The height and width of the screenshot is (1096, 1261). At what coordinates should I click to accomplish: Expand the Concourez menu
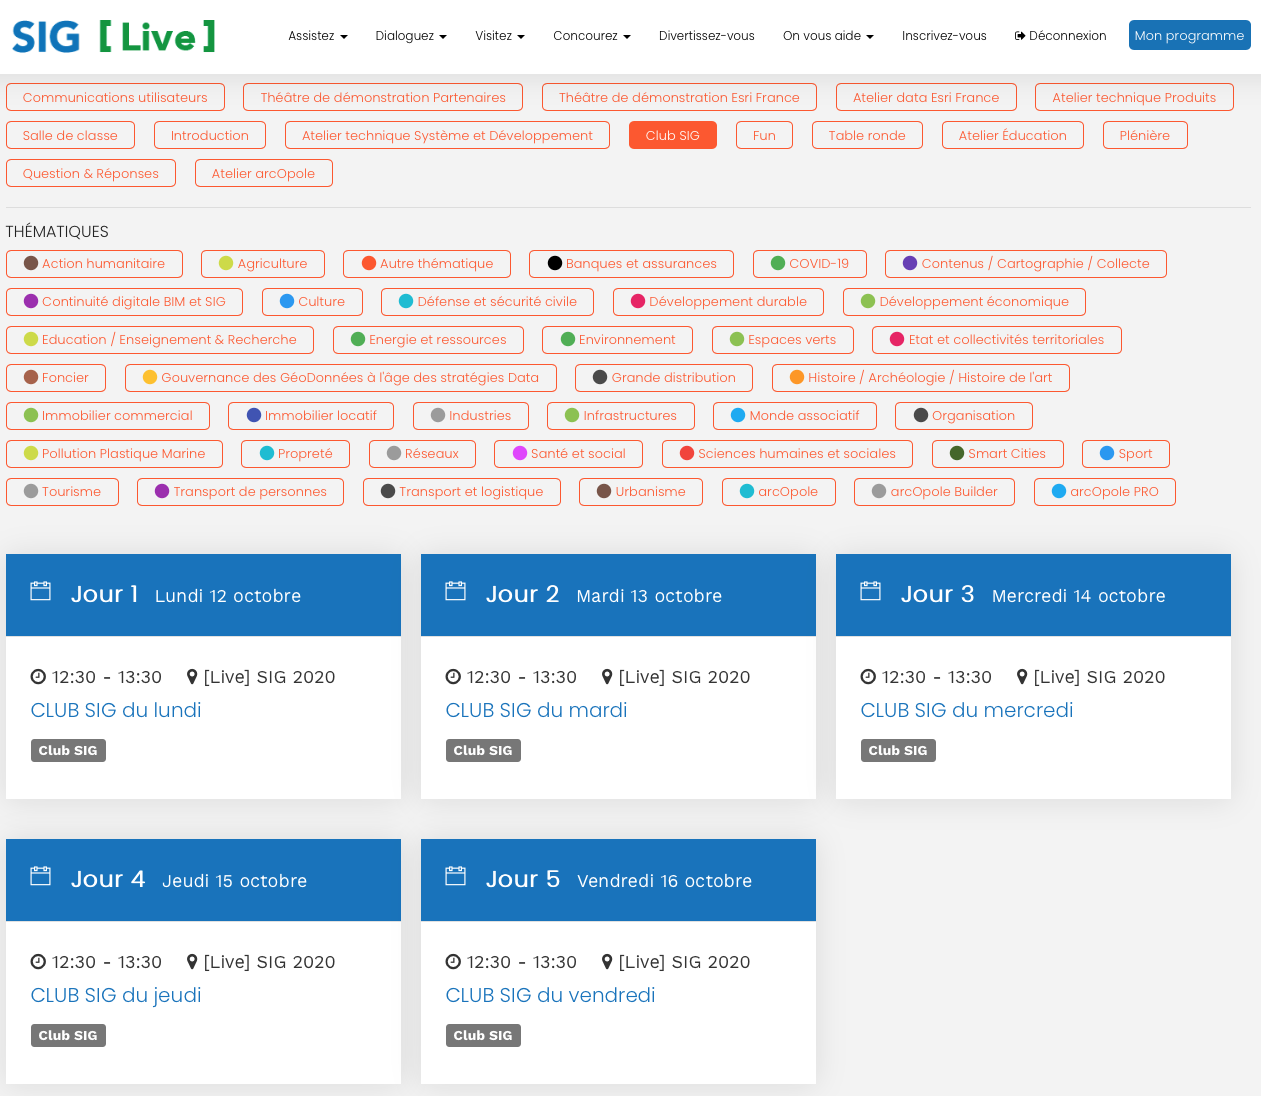[592, 36]
